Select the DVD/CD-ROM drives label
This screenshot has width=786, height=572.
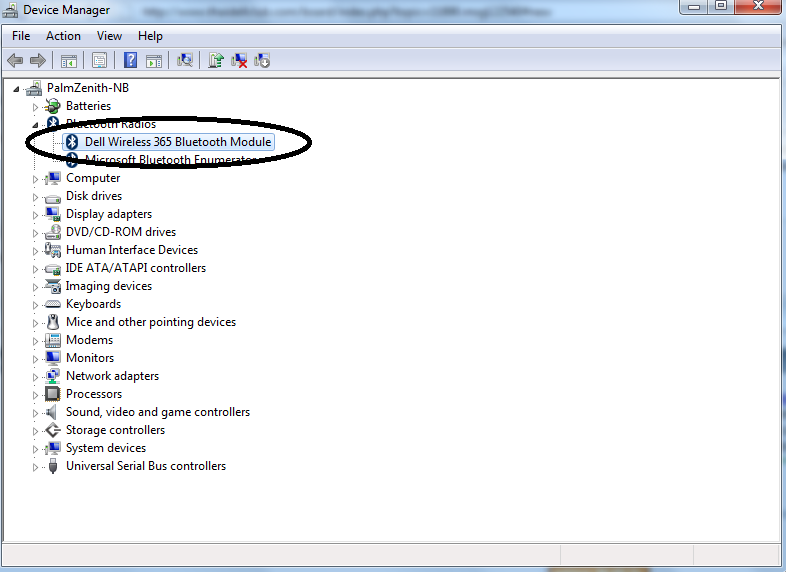click(x=121, y=232)
